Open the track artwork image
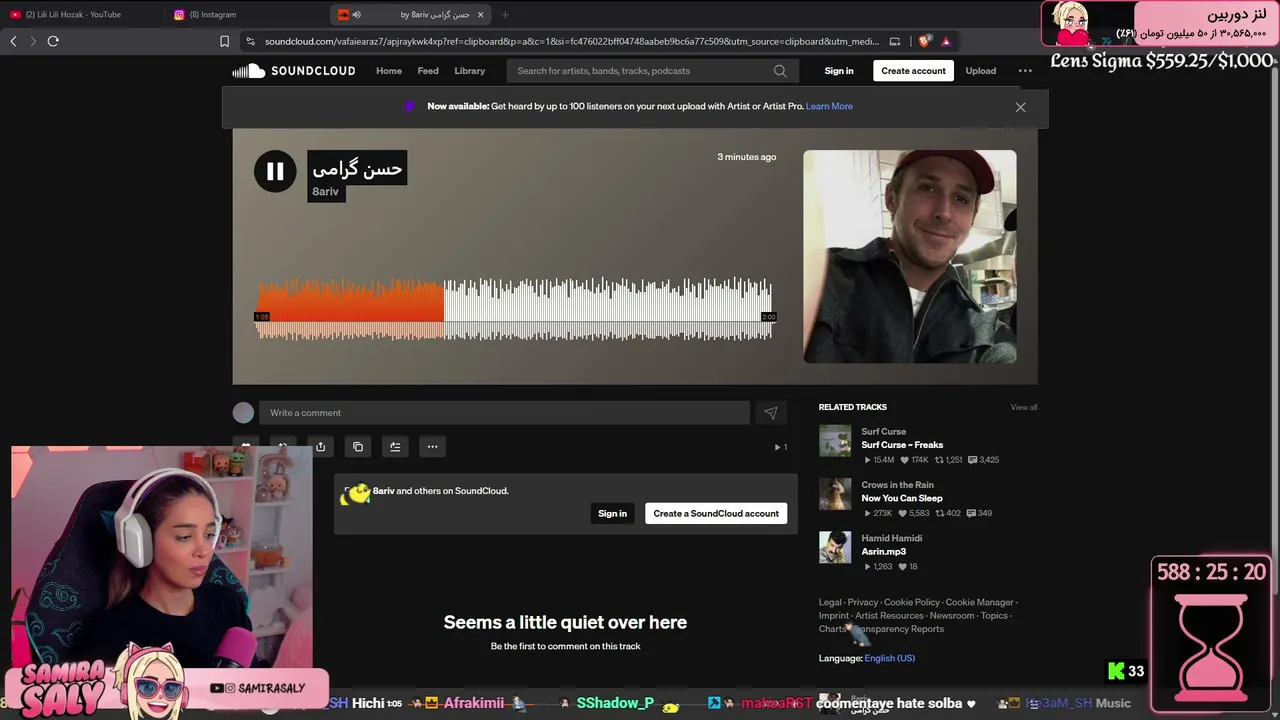Viewport: 1280px width, 720px height. click(910, 256)
